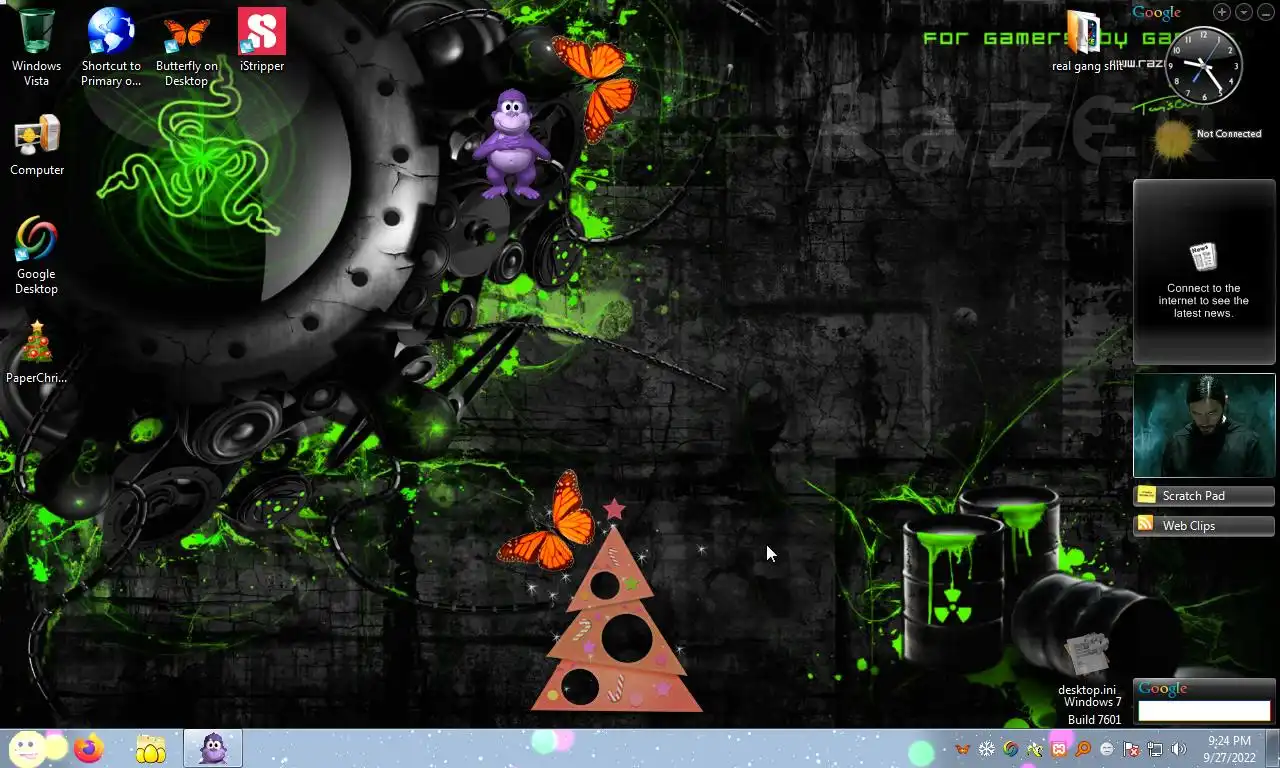Viewport: 1280px width, 768px height.
Task: Click the sidebar add gadget plus button
Action: click(1222, 12)
